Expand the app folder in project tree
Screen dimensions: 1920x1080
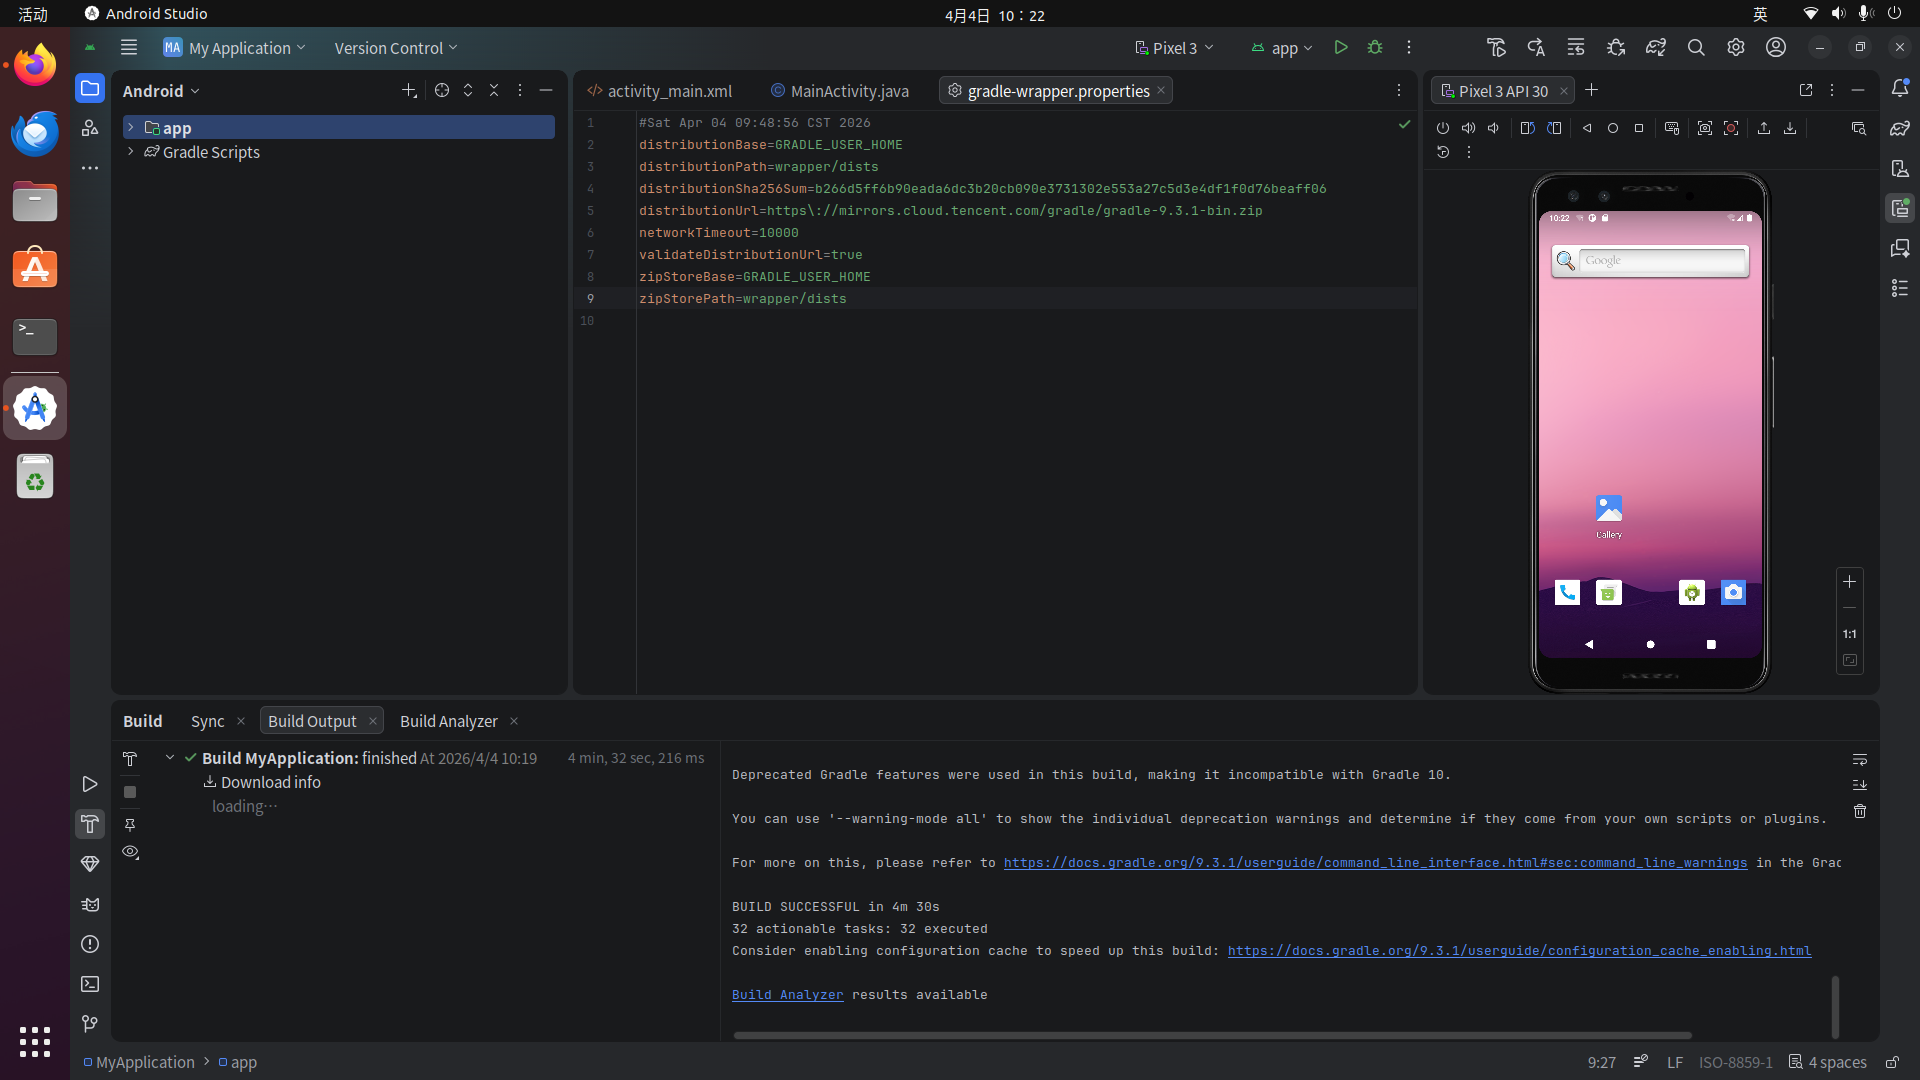pos(131,128)
